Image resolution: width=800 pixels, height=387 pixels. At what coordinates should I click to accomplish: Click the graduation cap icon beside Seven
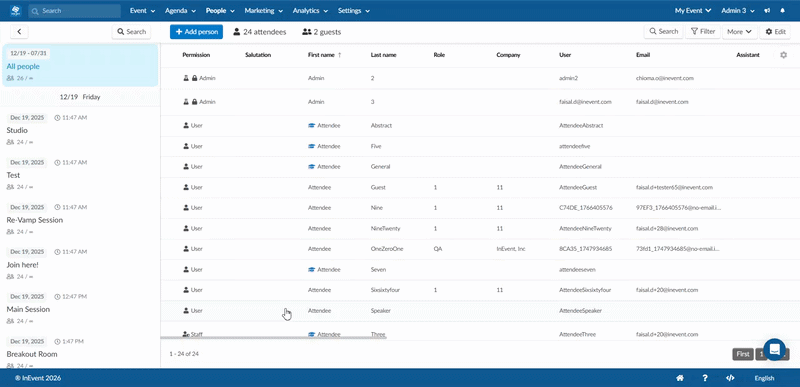tap(312, 269)
